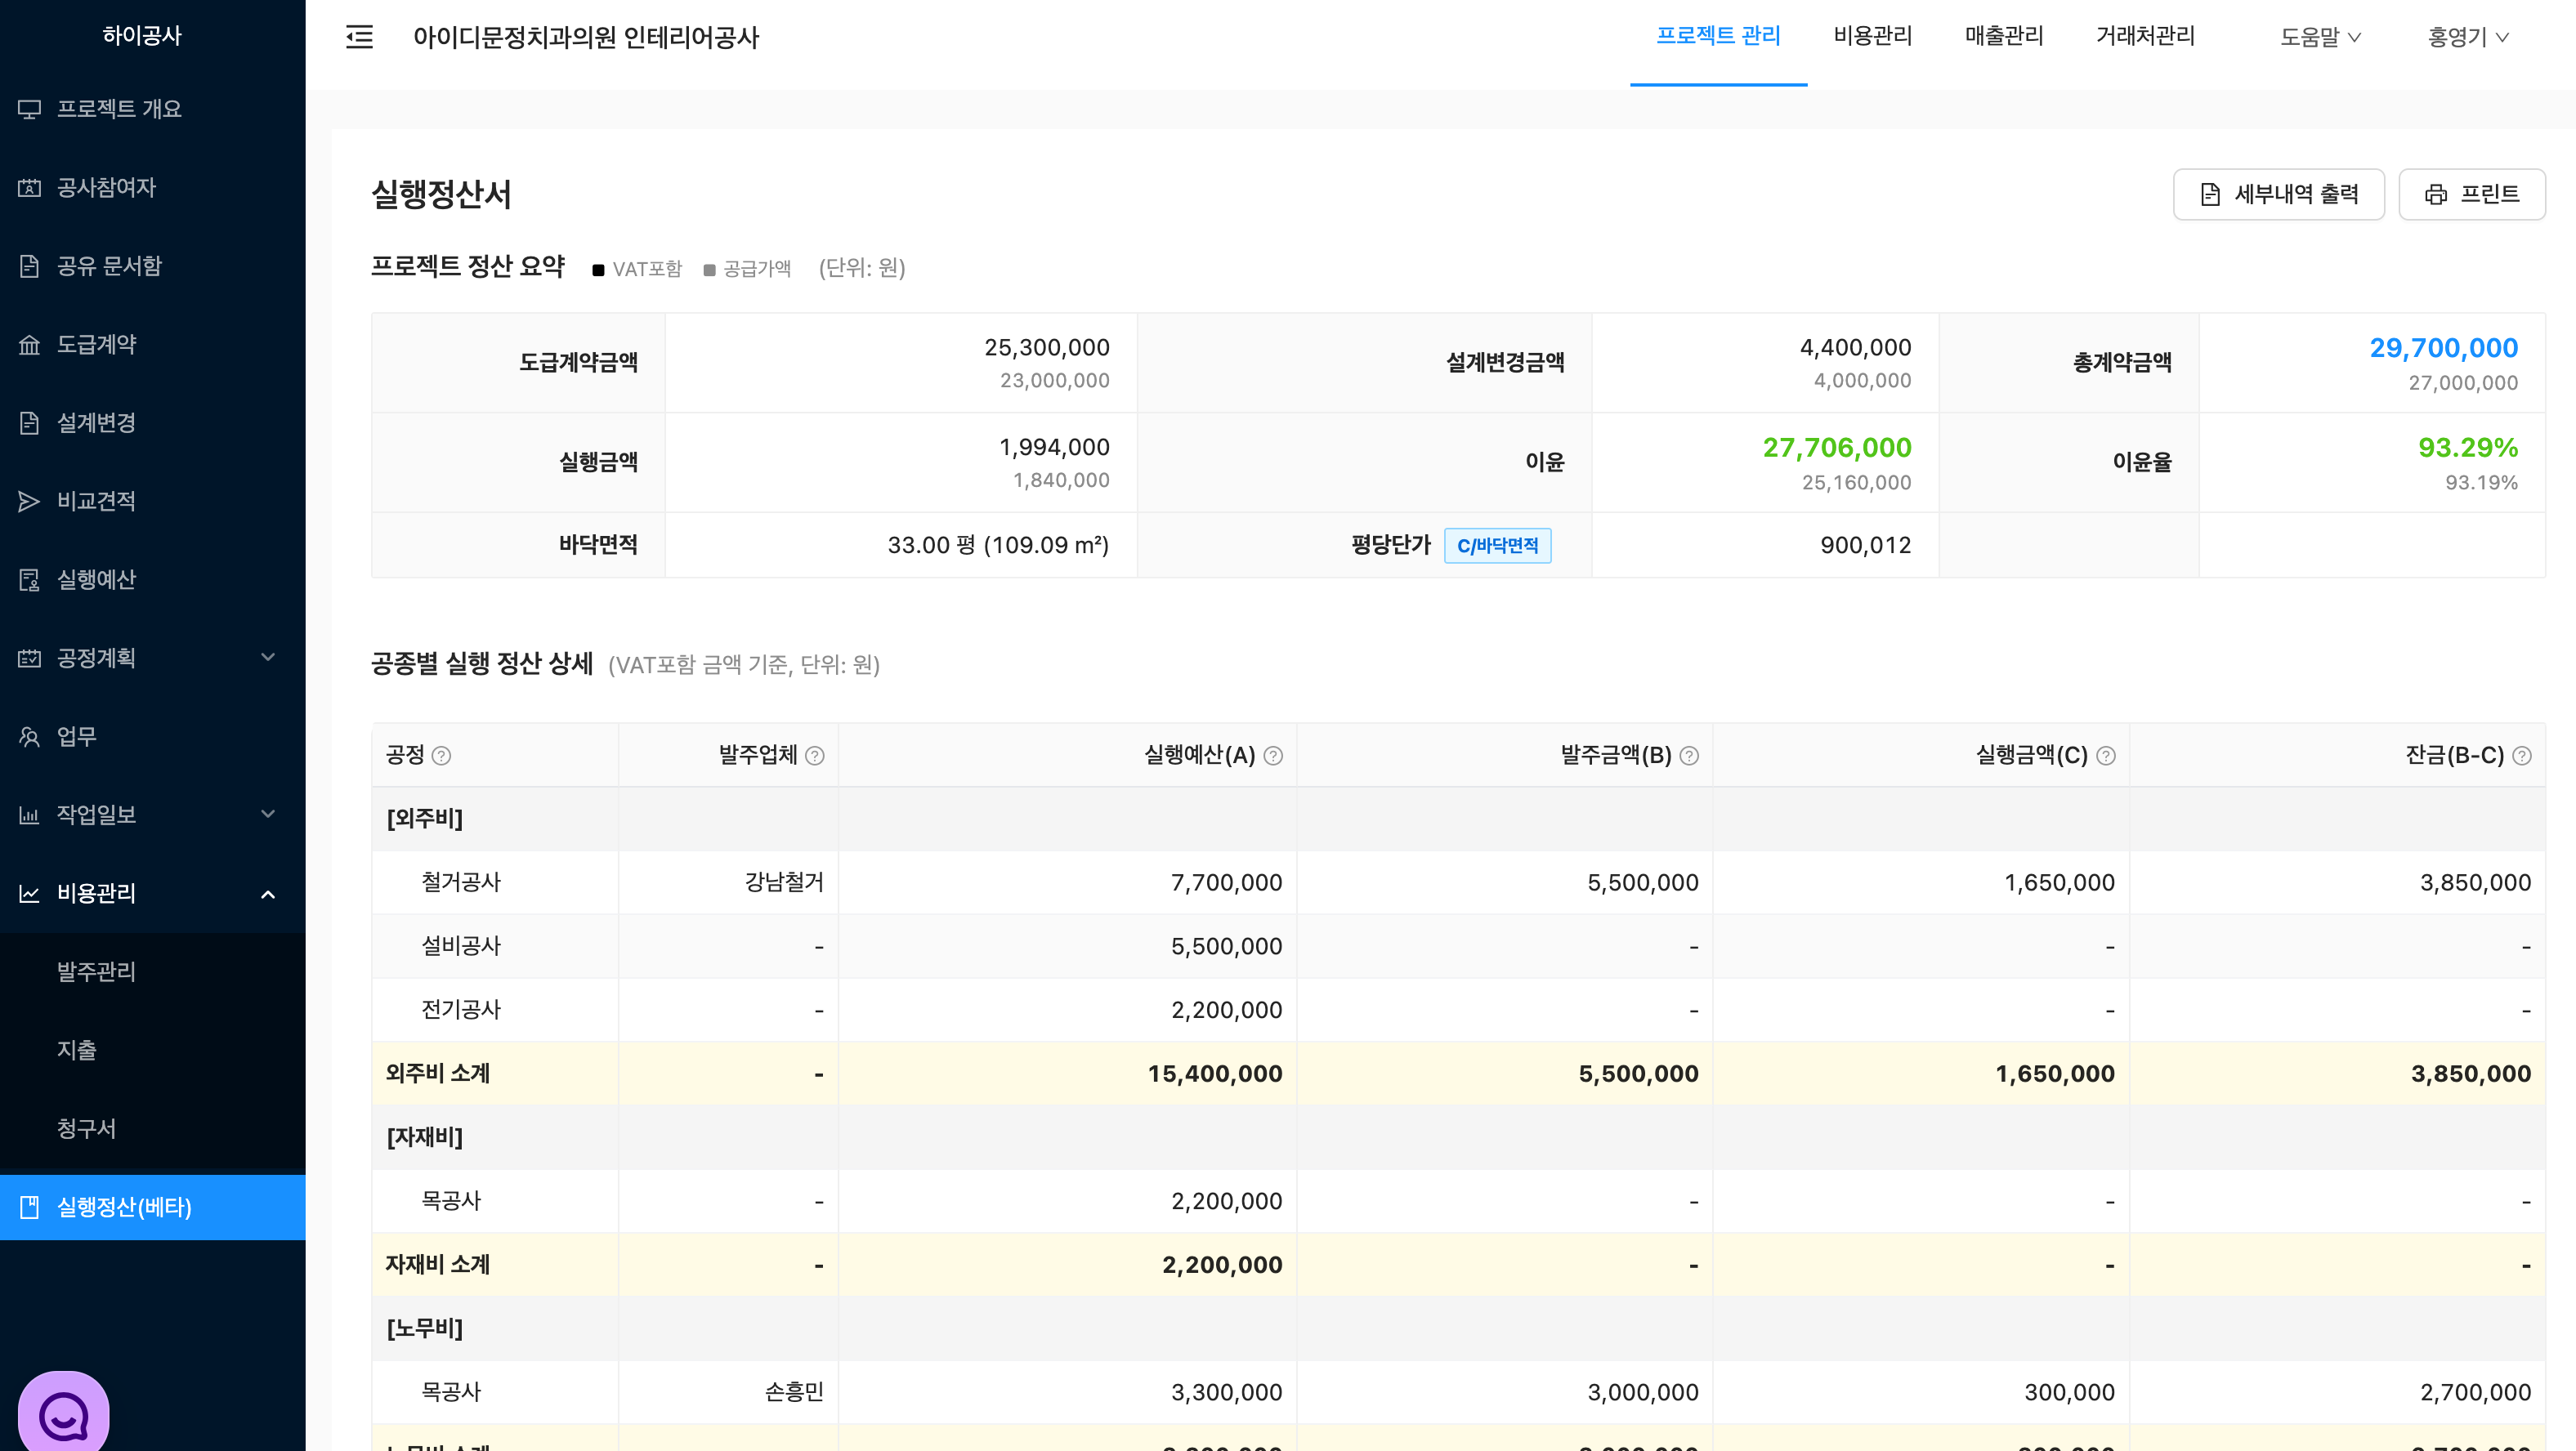Collapse the 비용관리 sidebar submenu
The image size is (2576, 1451).
[x=267, y=894]
